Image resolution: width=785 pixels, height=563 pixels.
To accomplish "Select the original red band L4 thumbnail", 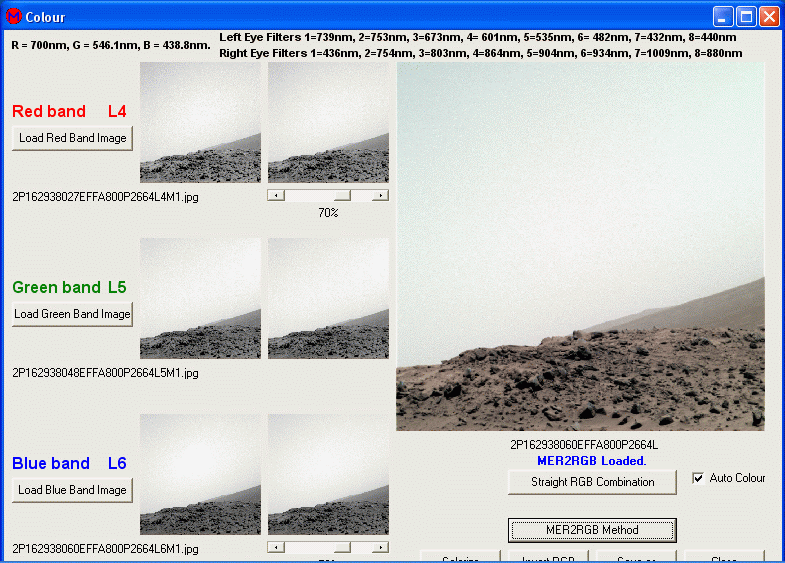I will point(200,122).
